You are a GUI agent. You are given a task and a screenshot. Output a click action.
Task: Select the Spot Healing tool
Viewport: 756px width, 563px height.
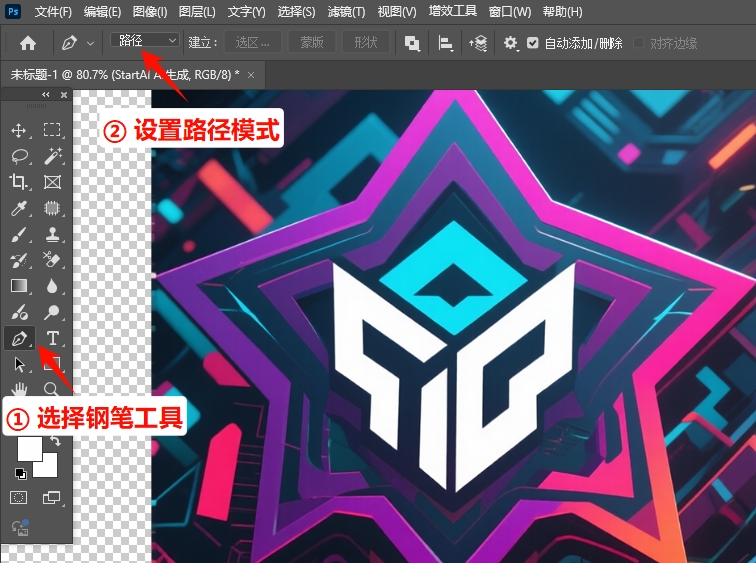tap(52, 208)
